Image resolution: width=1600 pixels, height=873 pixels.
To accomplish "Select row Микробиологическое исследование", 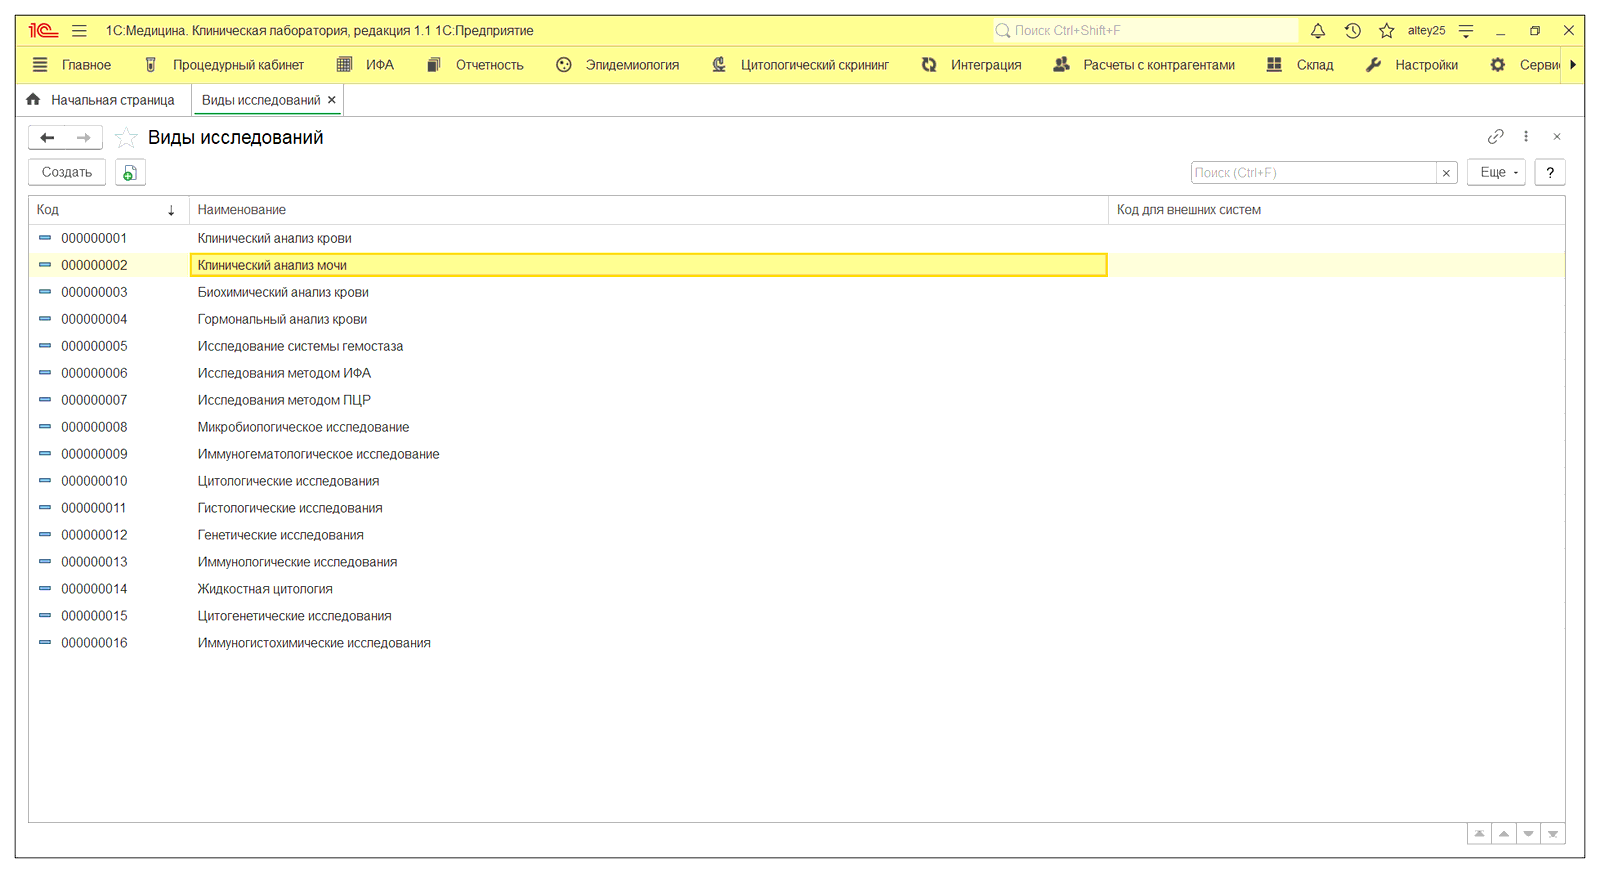I will (x=796, y=427).
